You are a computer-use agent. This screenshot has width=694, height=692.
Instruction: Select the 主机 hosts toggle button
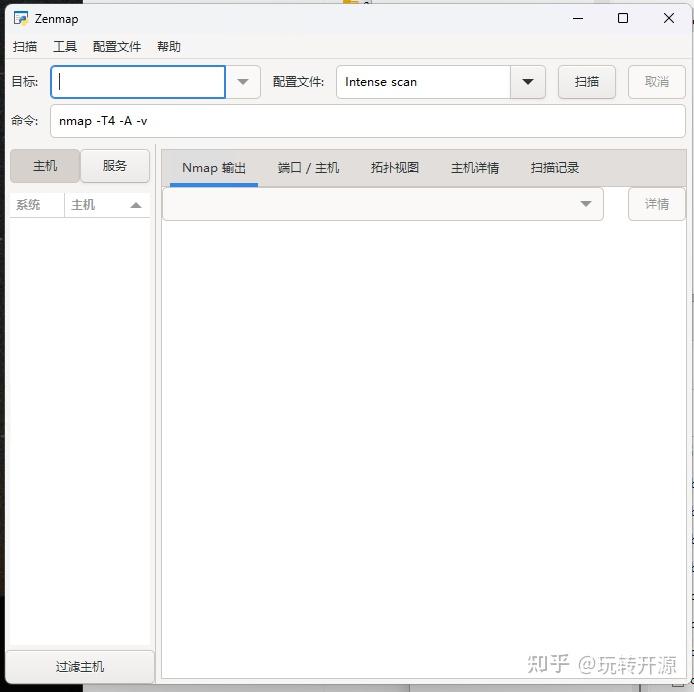45,166
